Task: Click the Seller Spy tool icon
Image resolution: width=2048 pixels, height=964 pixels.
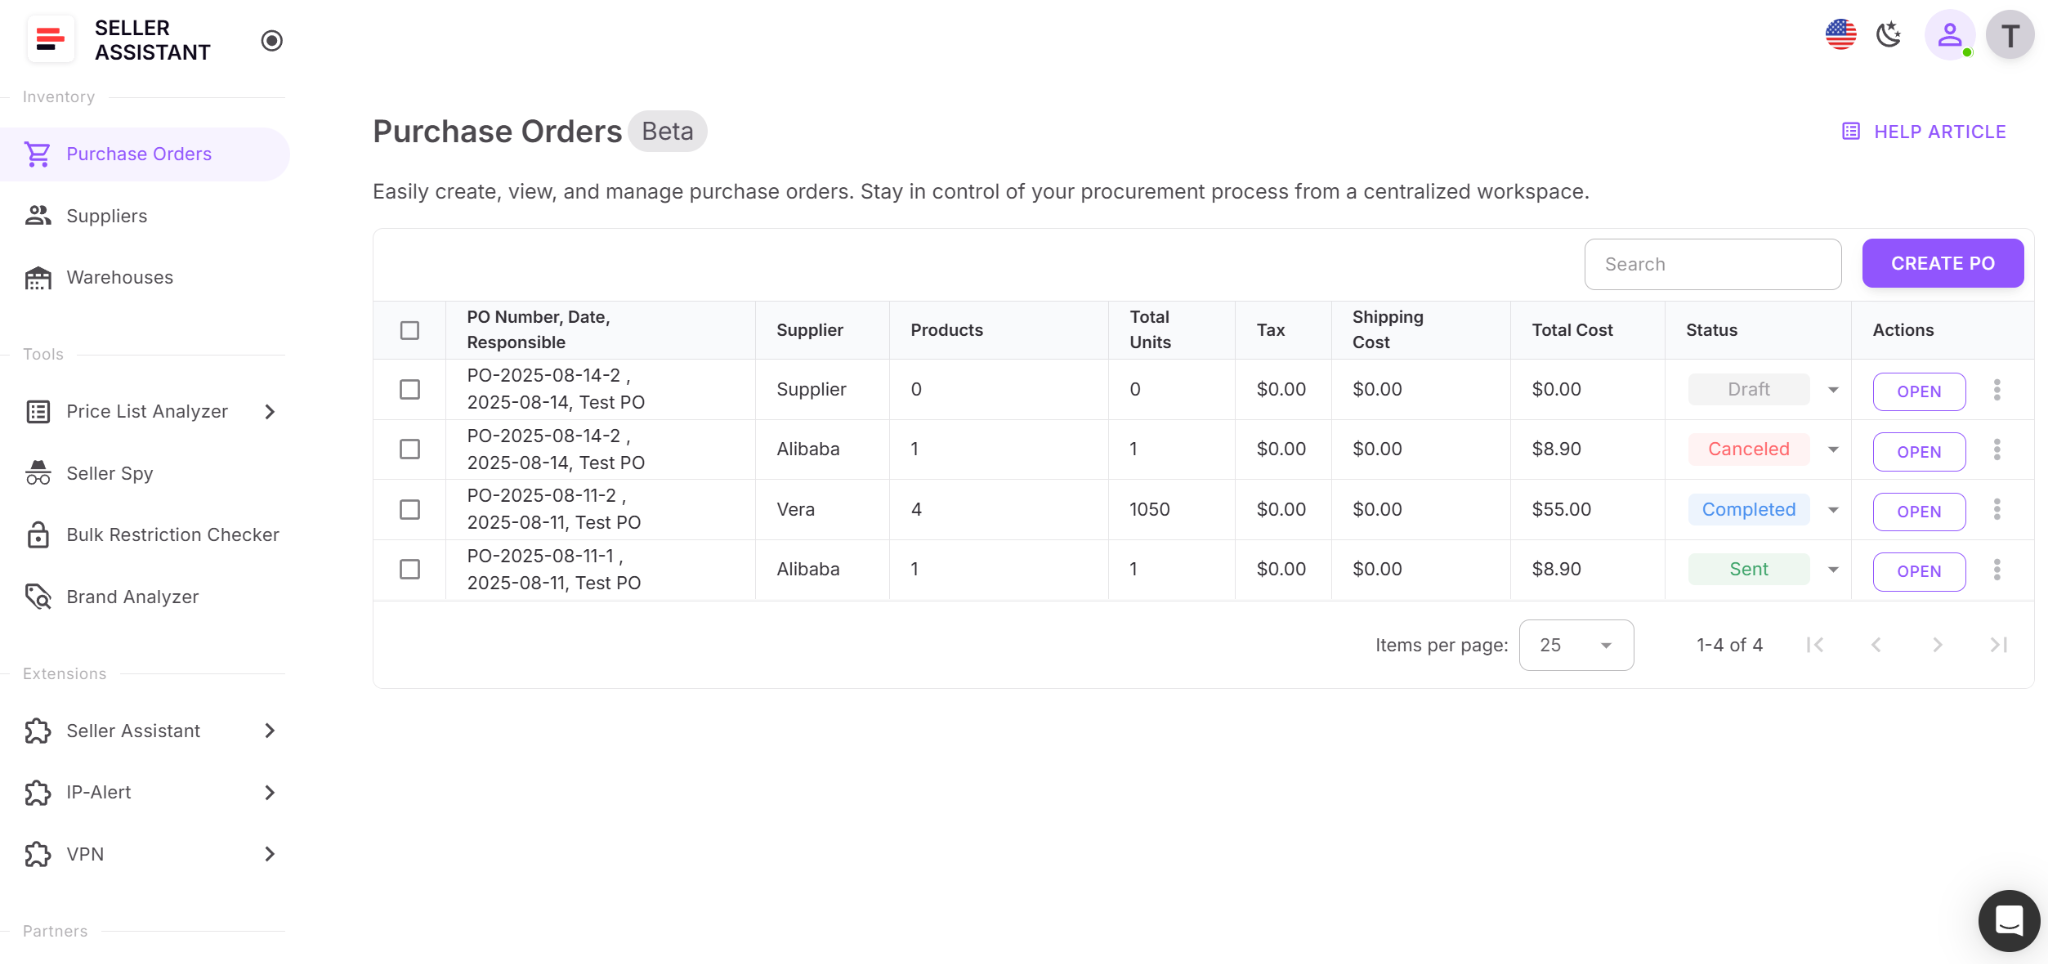Action: point(37,473)
